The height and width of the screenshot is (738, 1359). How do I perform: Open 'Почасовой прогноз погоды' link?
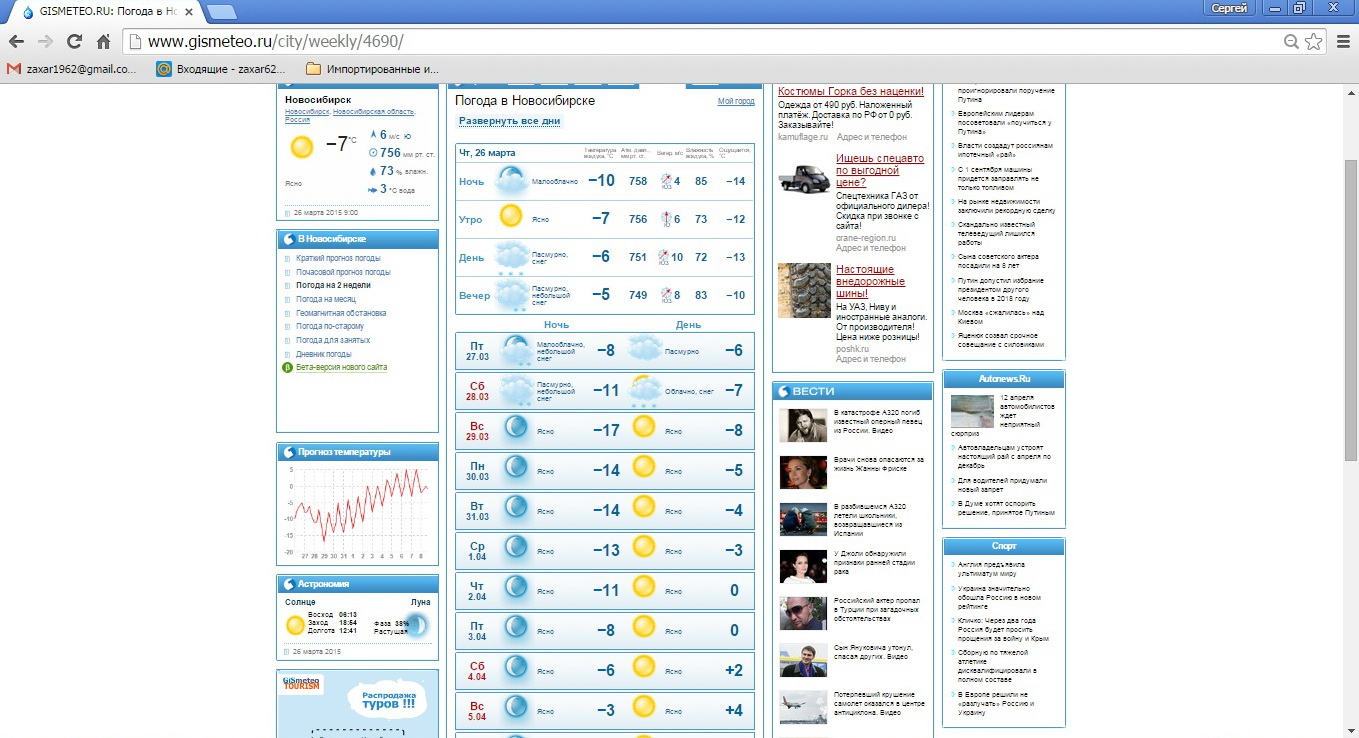(x=343, y=272)
